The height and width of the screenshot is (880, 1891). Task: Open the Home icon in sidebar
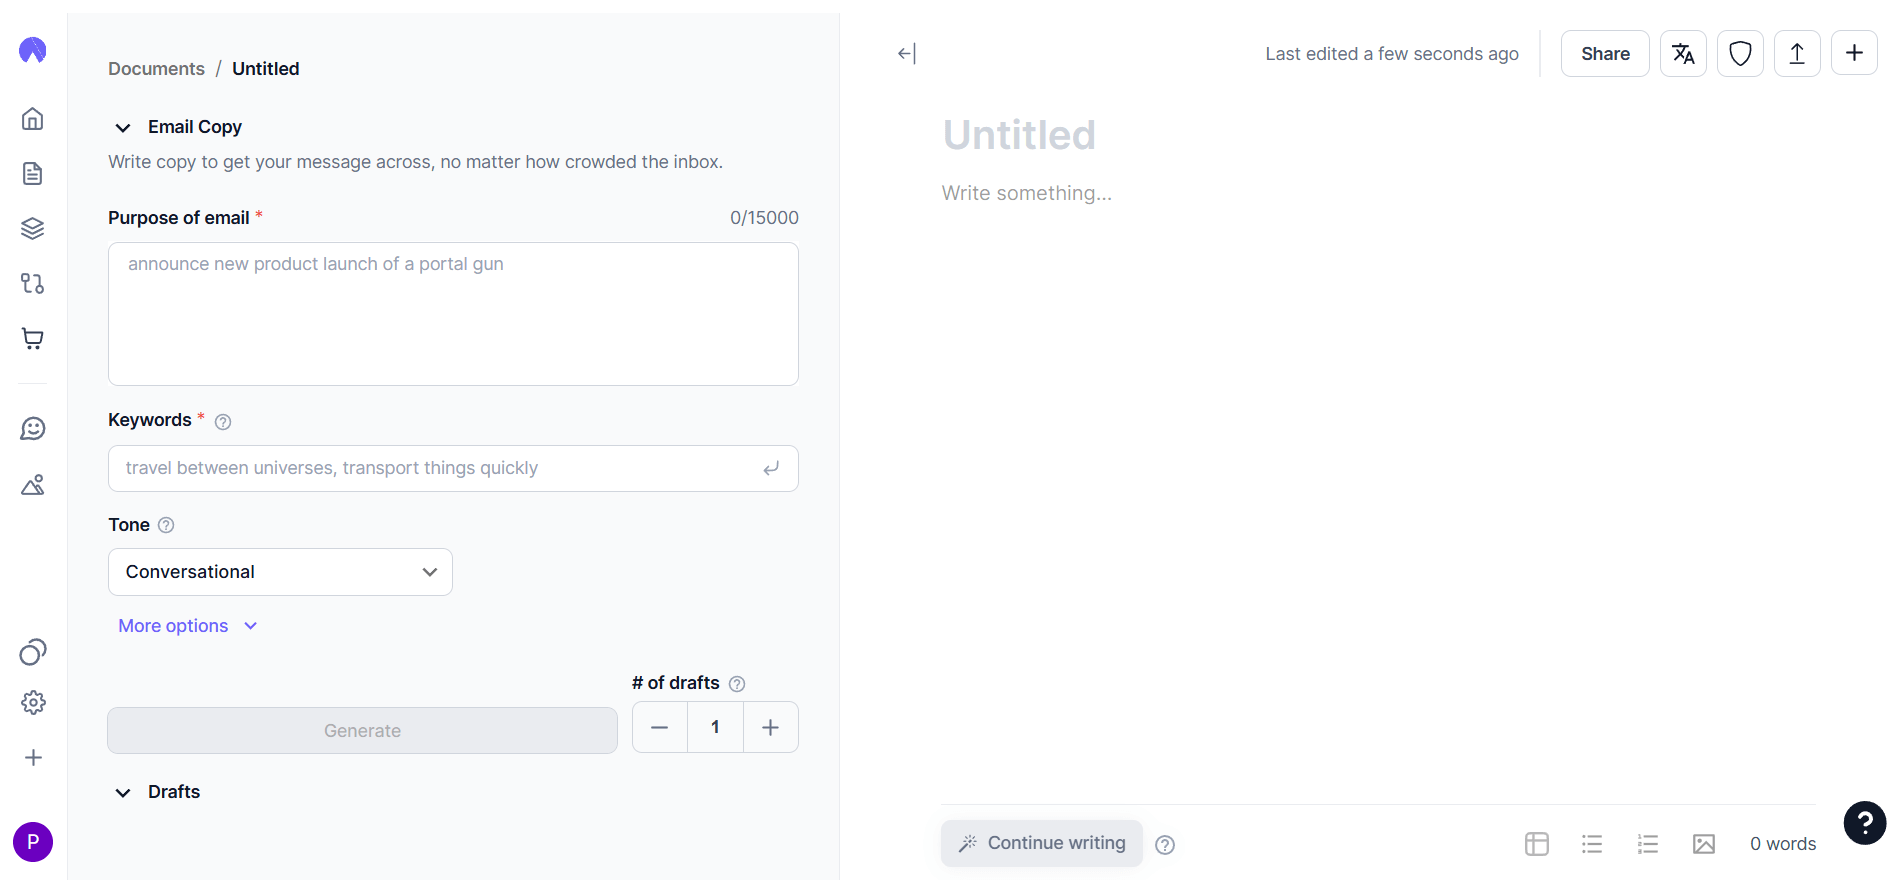coord(33,119)
